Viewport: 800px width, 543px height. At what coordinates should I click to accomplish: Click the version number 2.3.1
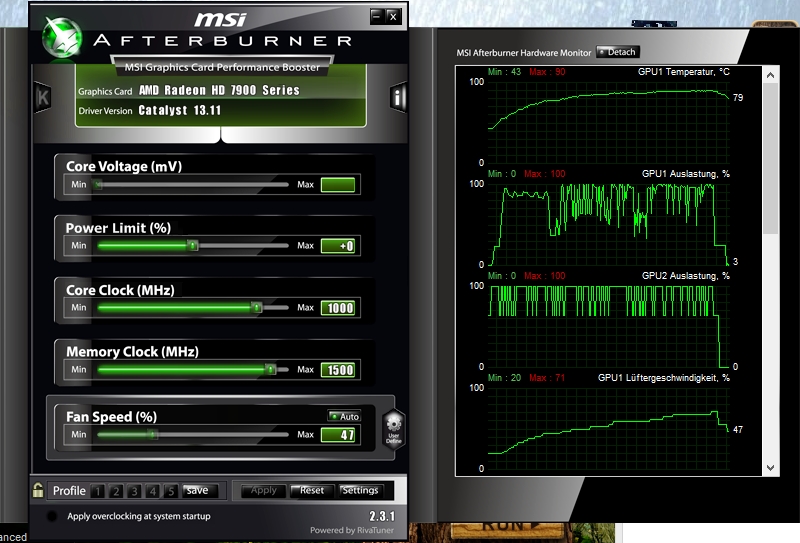(382, 515)
